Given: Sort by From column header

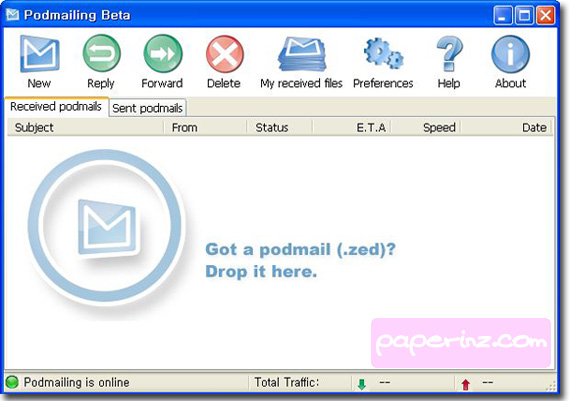Looking at the screenshot, I should pos(205,128).
